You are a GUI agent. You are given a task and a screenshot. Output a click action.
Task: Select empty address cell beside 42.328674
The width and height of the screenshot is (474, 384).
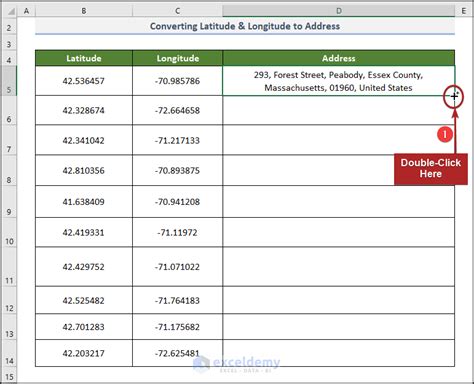point(338,111)
